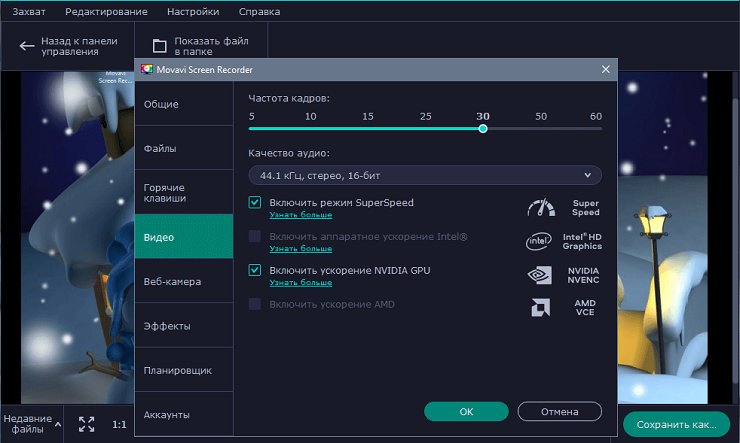Uncheck the NVIDIA GPU acceleration checkbox

pos(255,270)
